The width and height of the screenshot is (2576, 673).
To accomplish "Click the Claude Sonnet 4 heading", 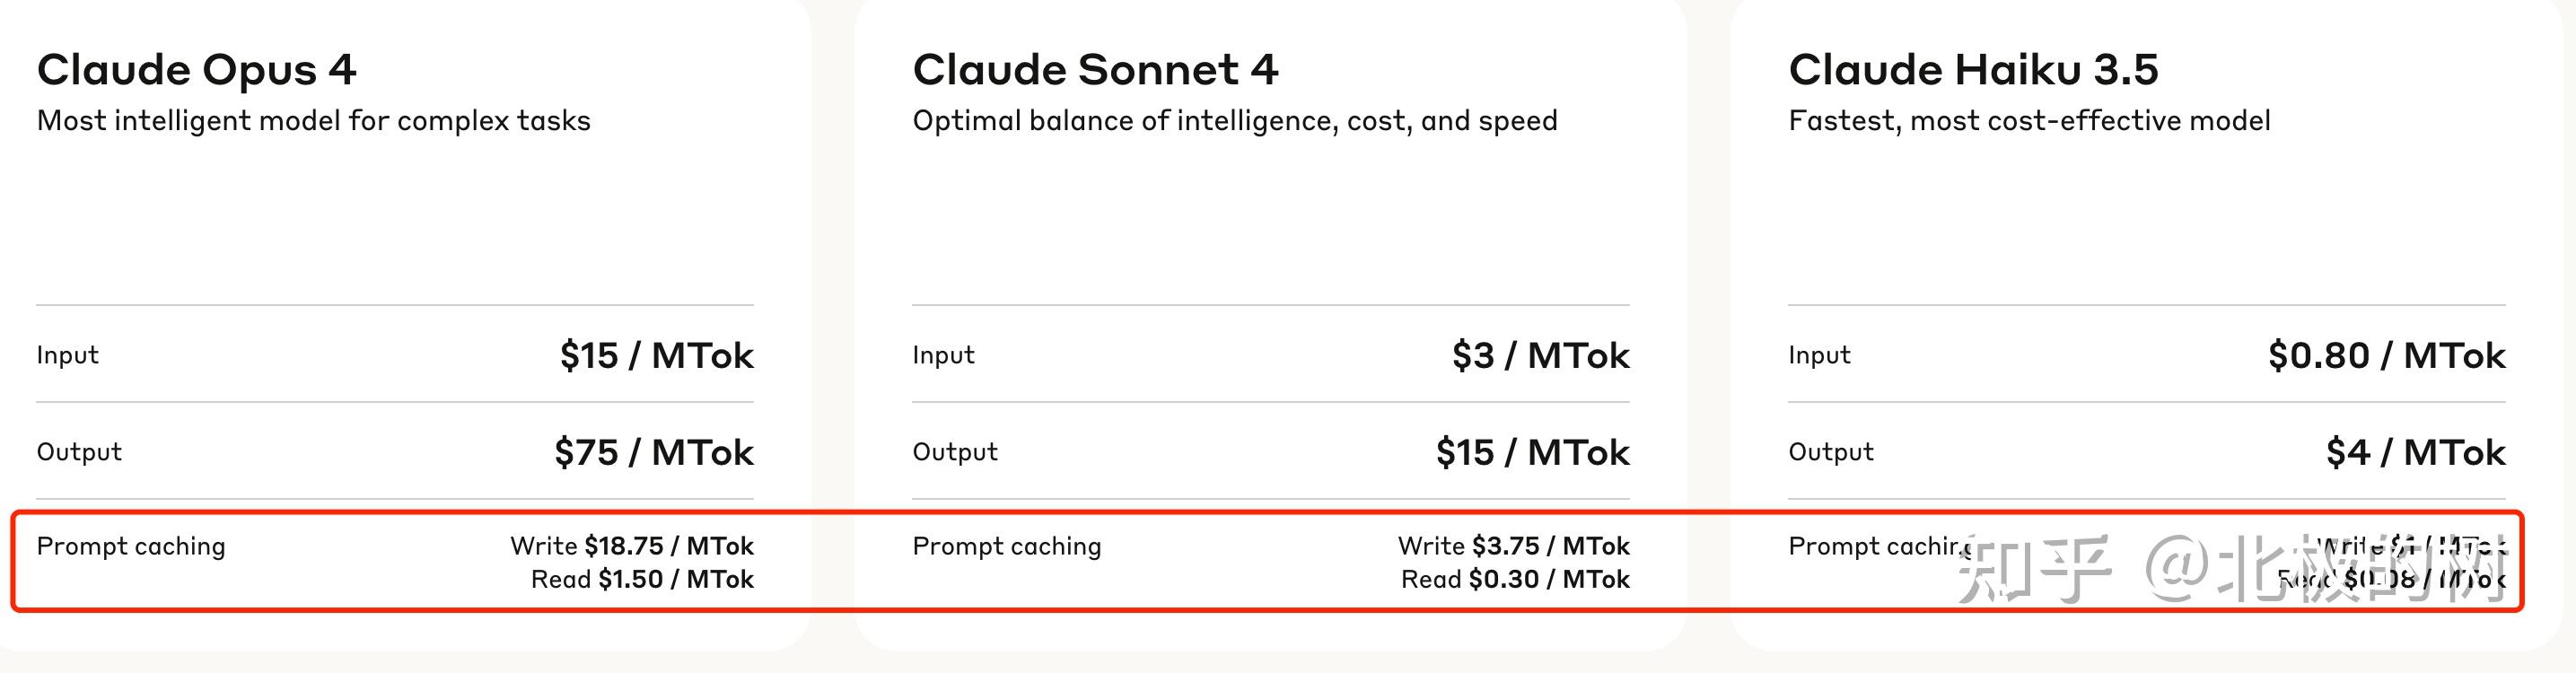I will point(1095,70).
